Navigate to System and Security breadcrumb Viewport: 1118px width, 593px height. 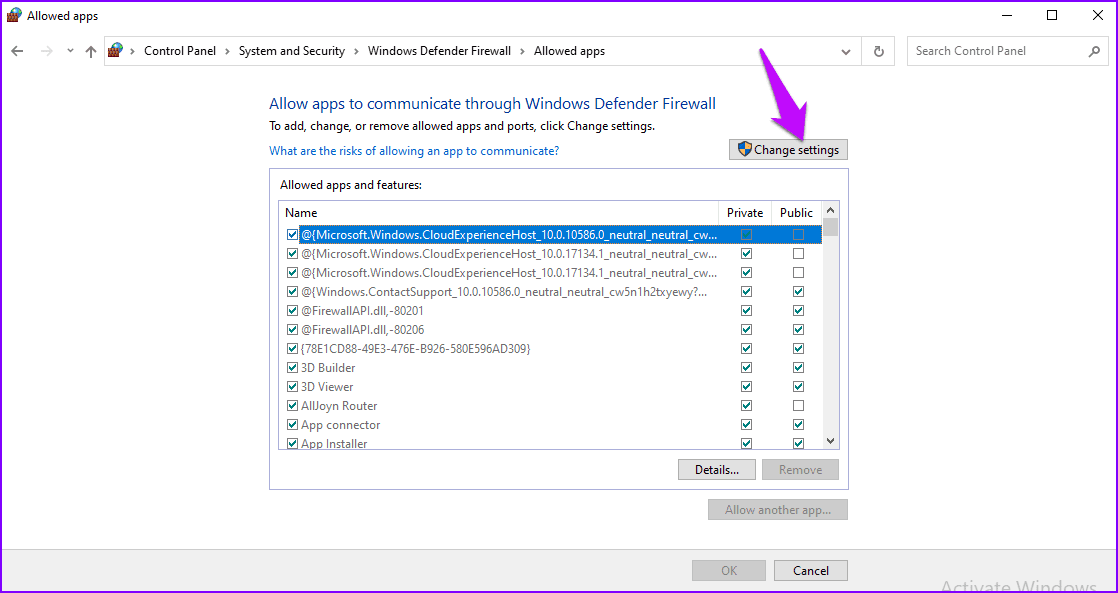point(292,51)
